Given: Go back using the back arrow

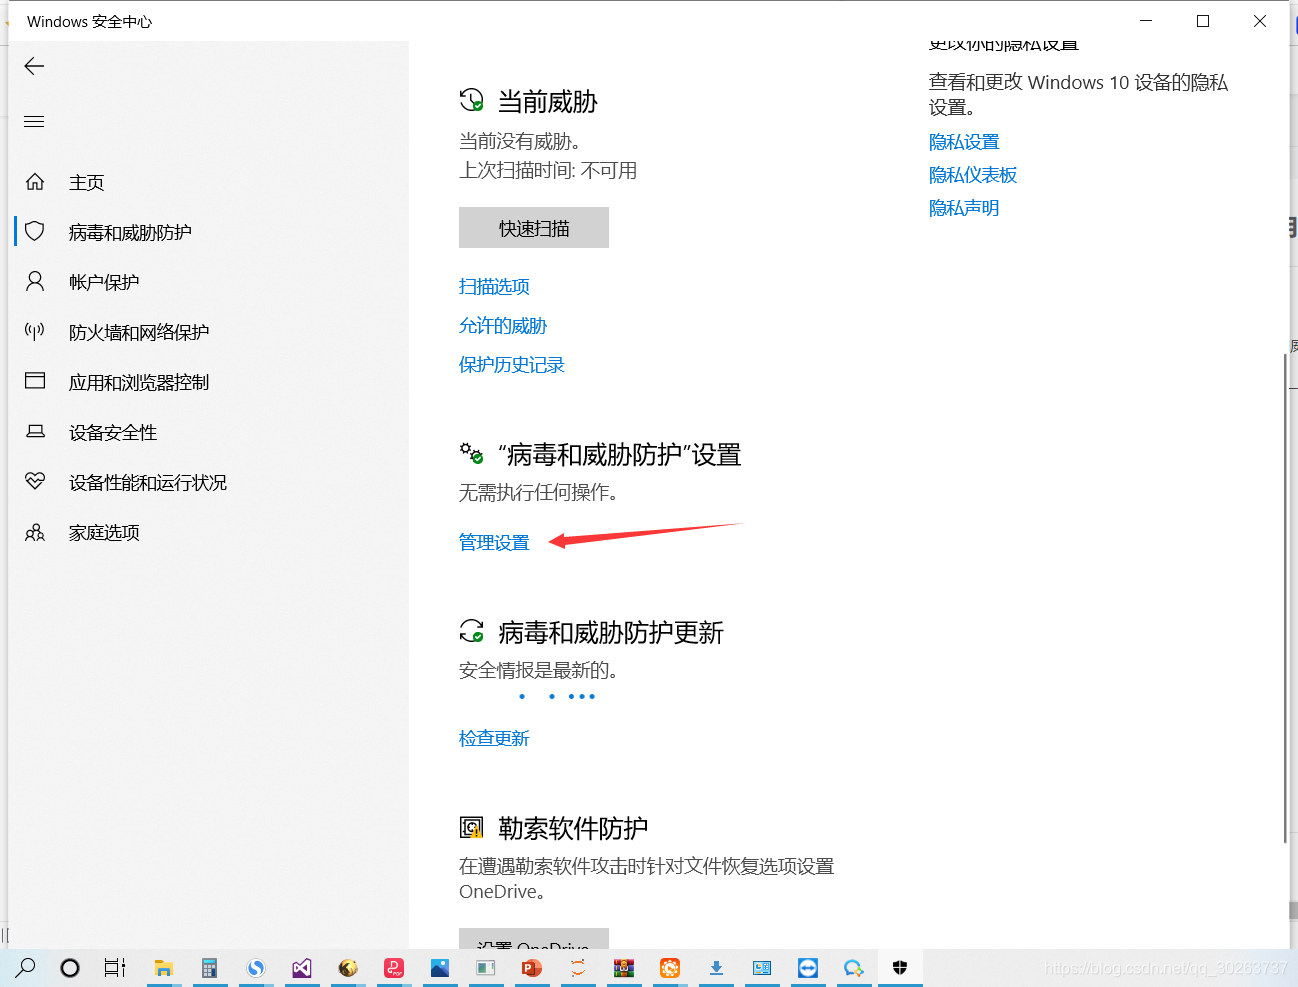Looking at the screenshot, I should [x=34, y=66].
